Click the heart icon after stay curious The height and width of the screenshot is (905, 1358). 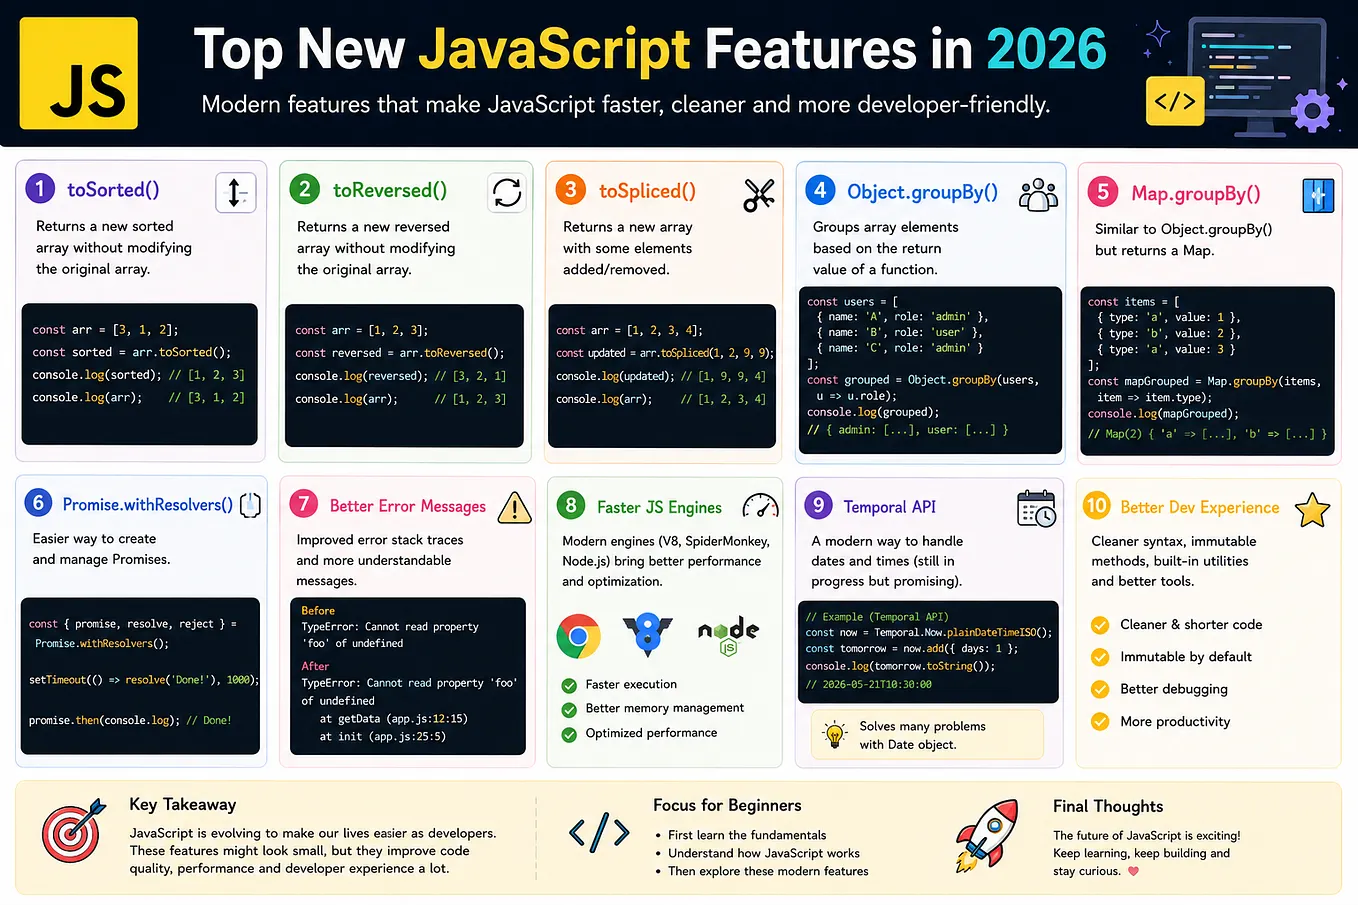(x=1133, y=871)
